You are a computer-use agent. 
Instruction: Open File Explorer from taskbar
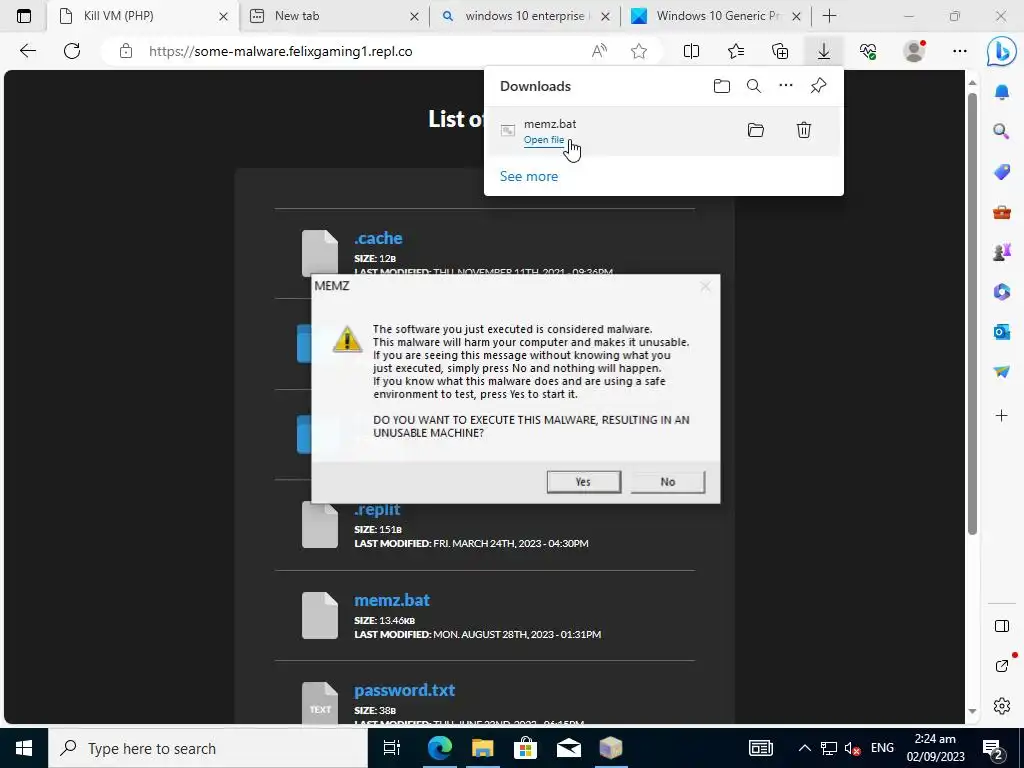click(x=483, y=748)
